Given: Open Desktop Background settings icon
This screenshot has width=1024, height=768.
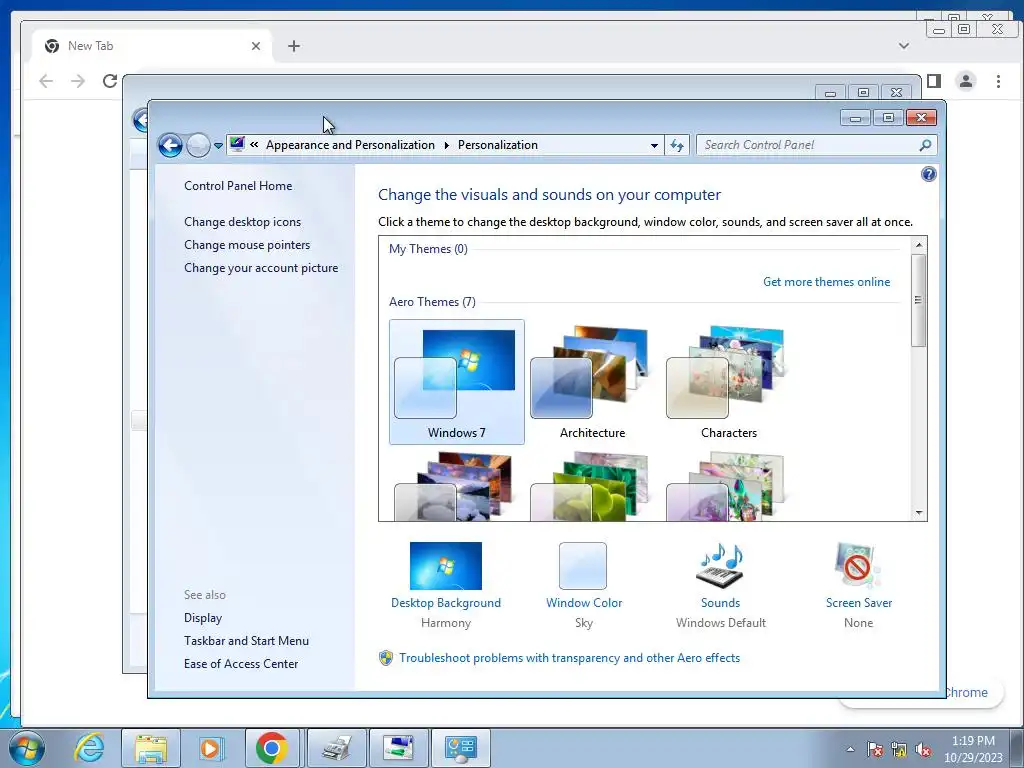Looking at the screenshot, I should (x=446, y=566).
